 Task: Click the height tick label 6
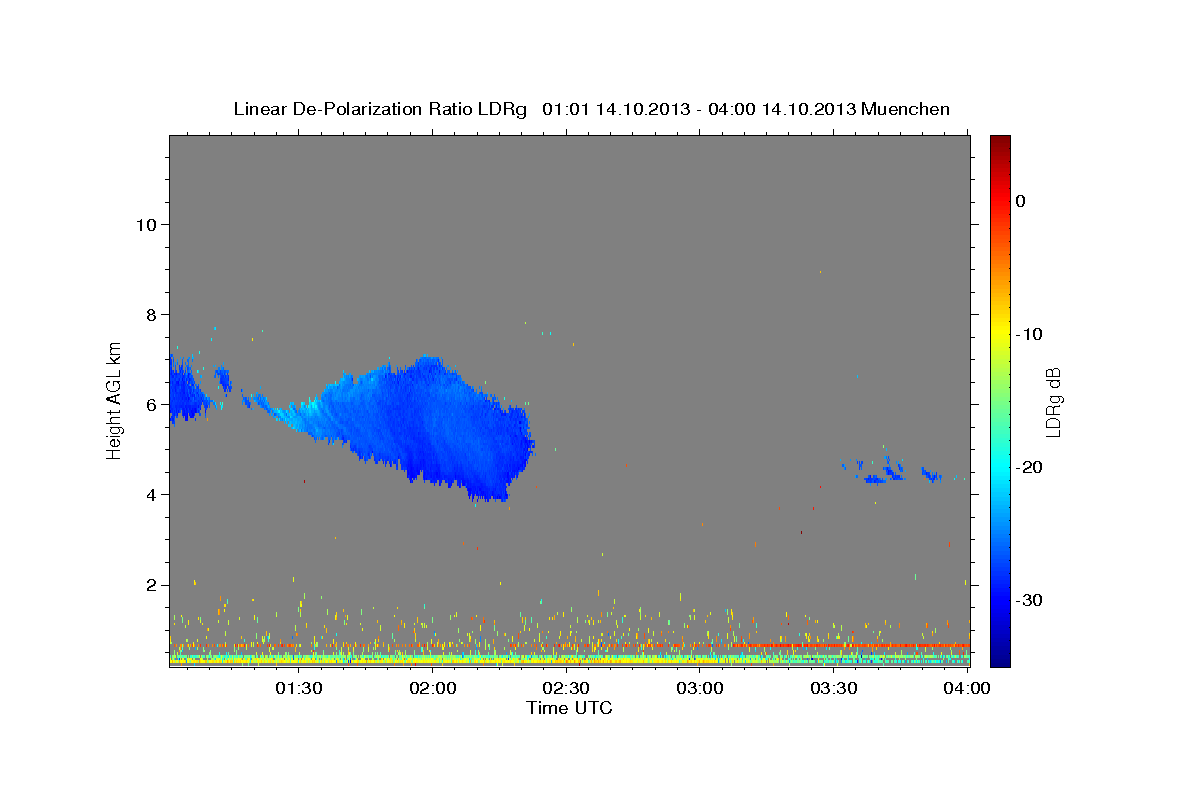[150, 404]
